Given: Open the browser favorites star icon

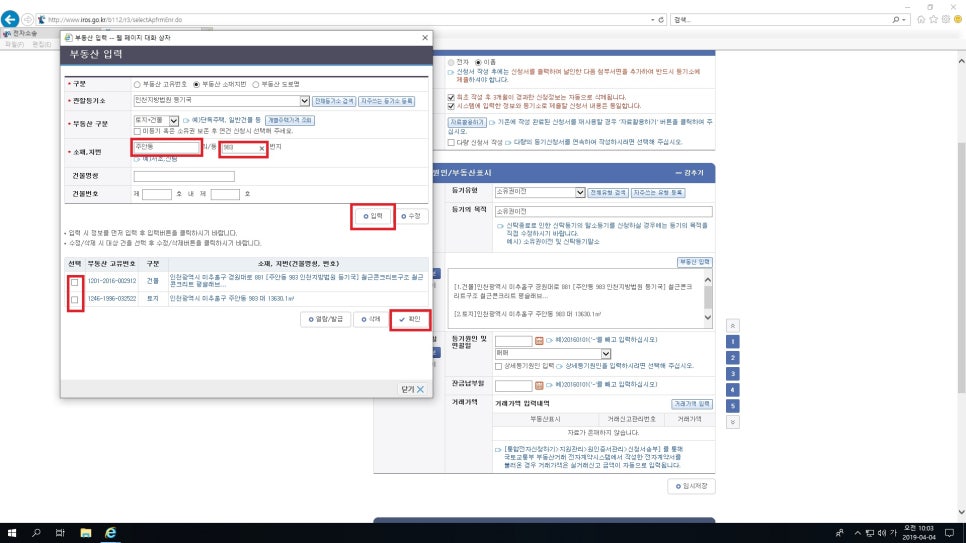Looking at the screenshot, I should point(933,20).
